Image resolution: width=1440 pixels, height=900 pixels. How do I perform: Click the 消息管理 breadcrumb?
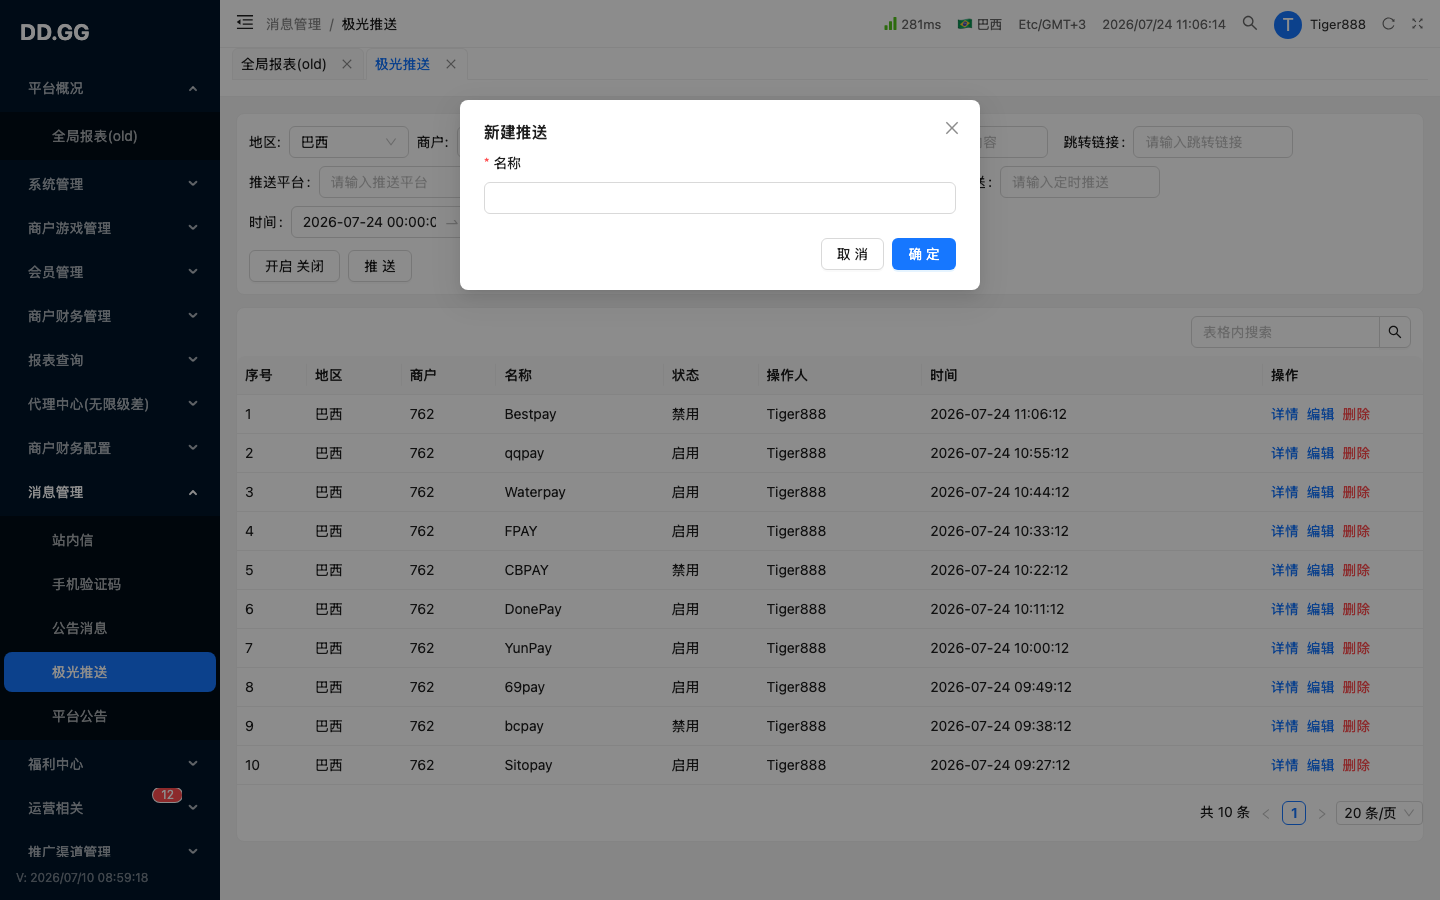(294, 24)
